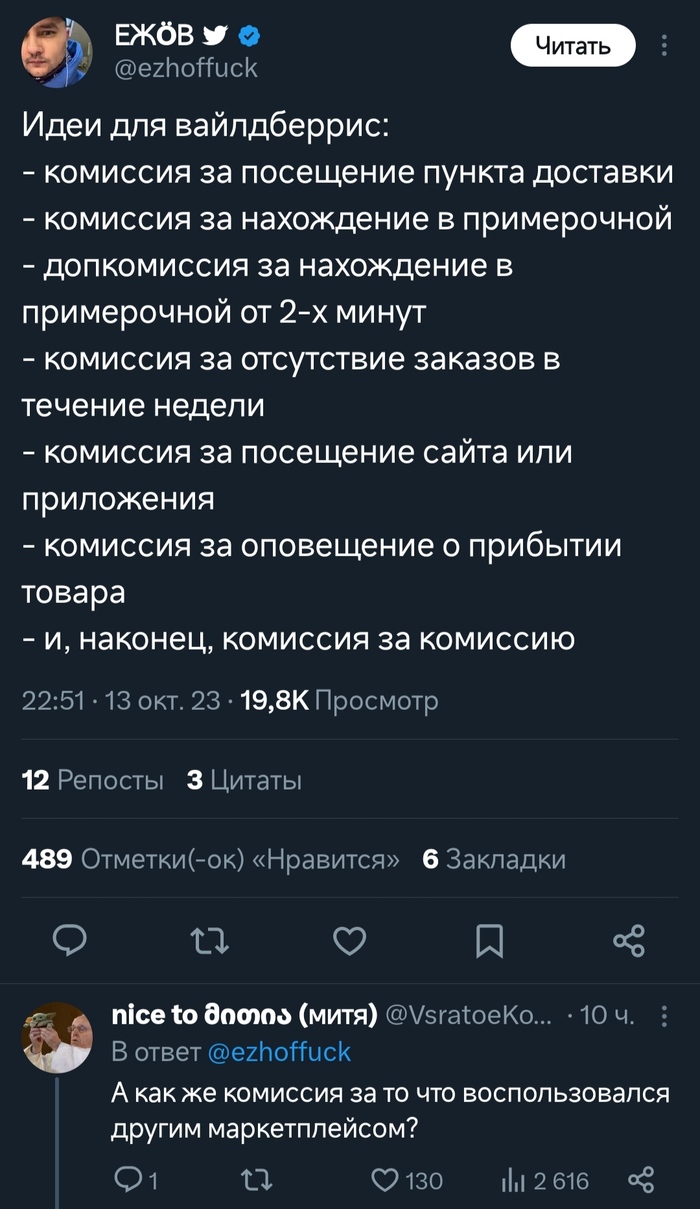Screen dimensions: 700x1209
Task: Like митя's reply showing 130 likes
Action: tap(407, 1180)
